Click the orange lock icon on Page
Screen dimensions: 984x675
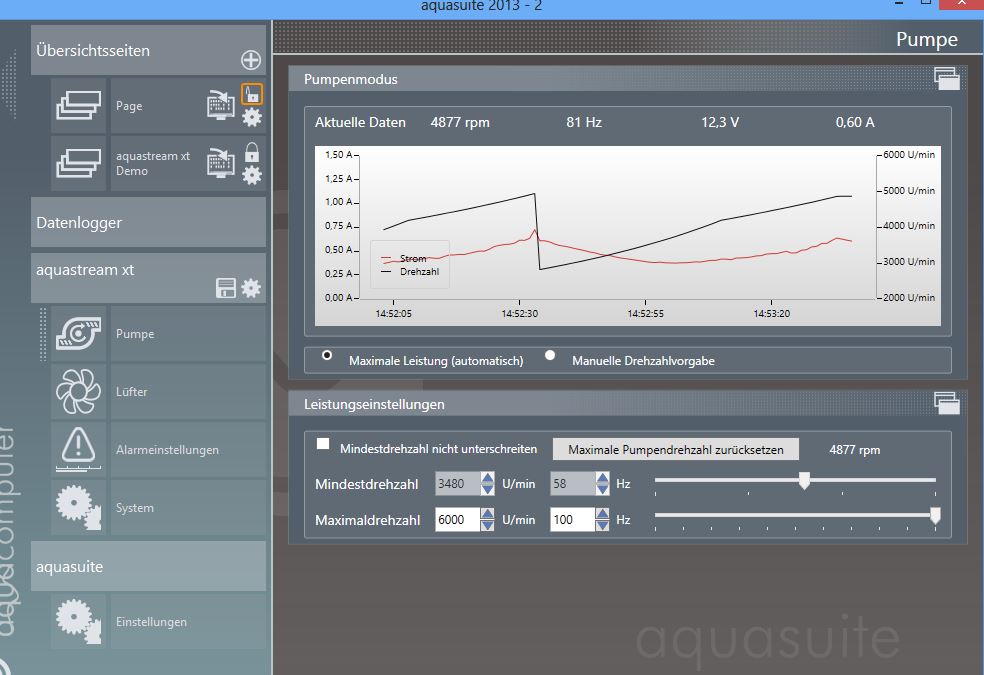coord(252,94)
